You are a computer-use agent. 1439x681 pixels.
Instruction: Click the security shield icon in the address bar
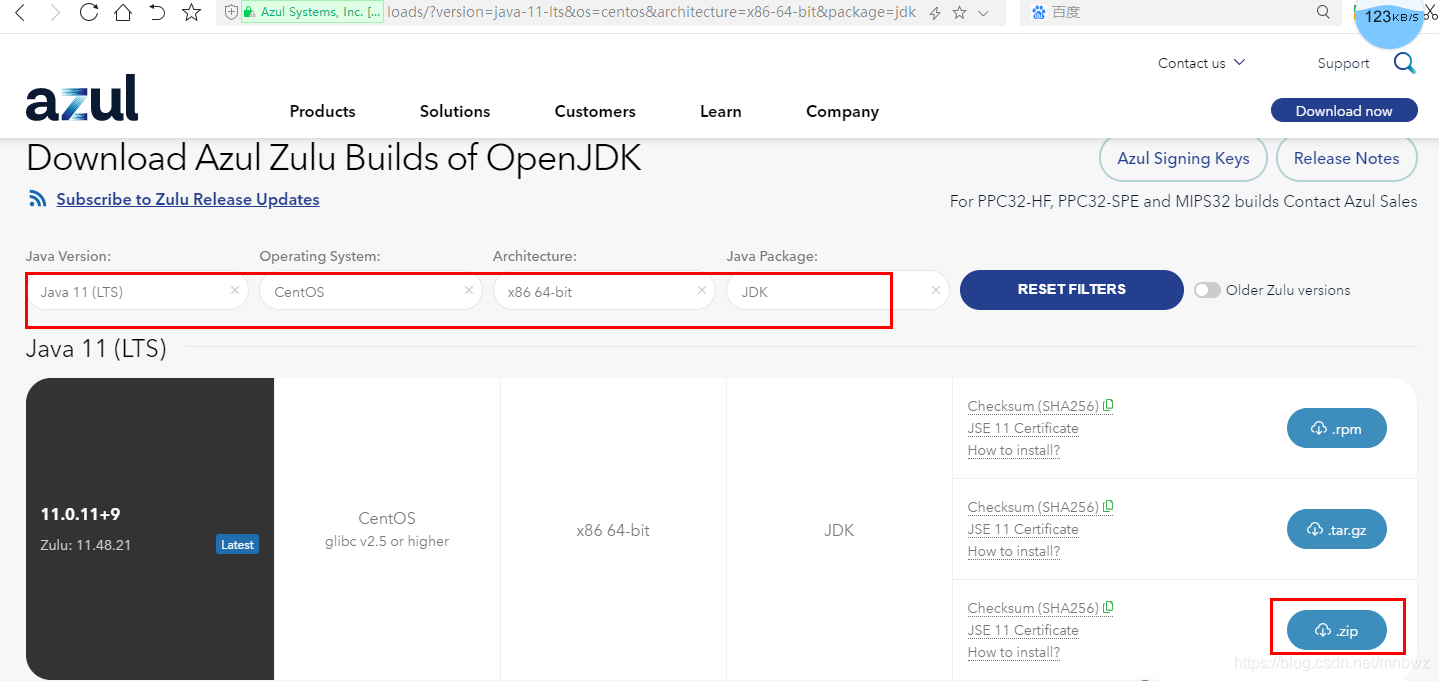(x=232, y=12)
